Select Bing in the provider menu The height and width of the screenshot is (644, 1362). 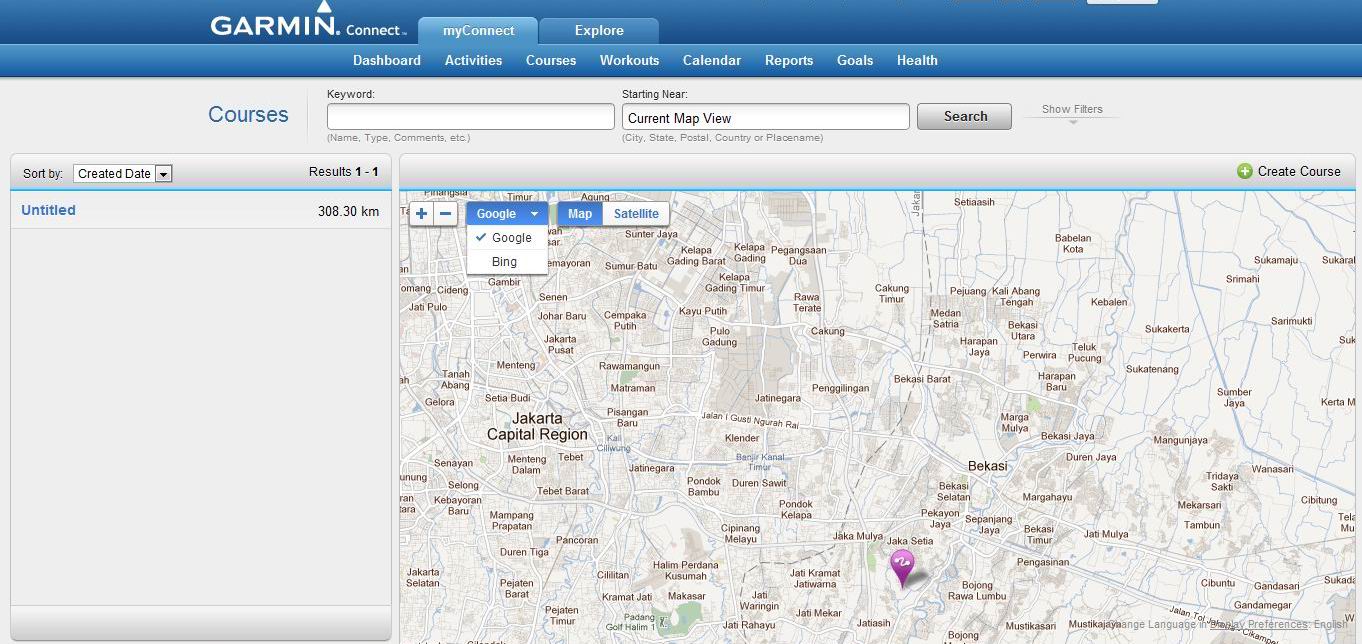click(507, 262)
